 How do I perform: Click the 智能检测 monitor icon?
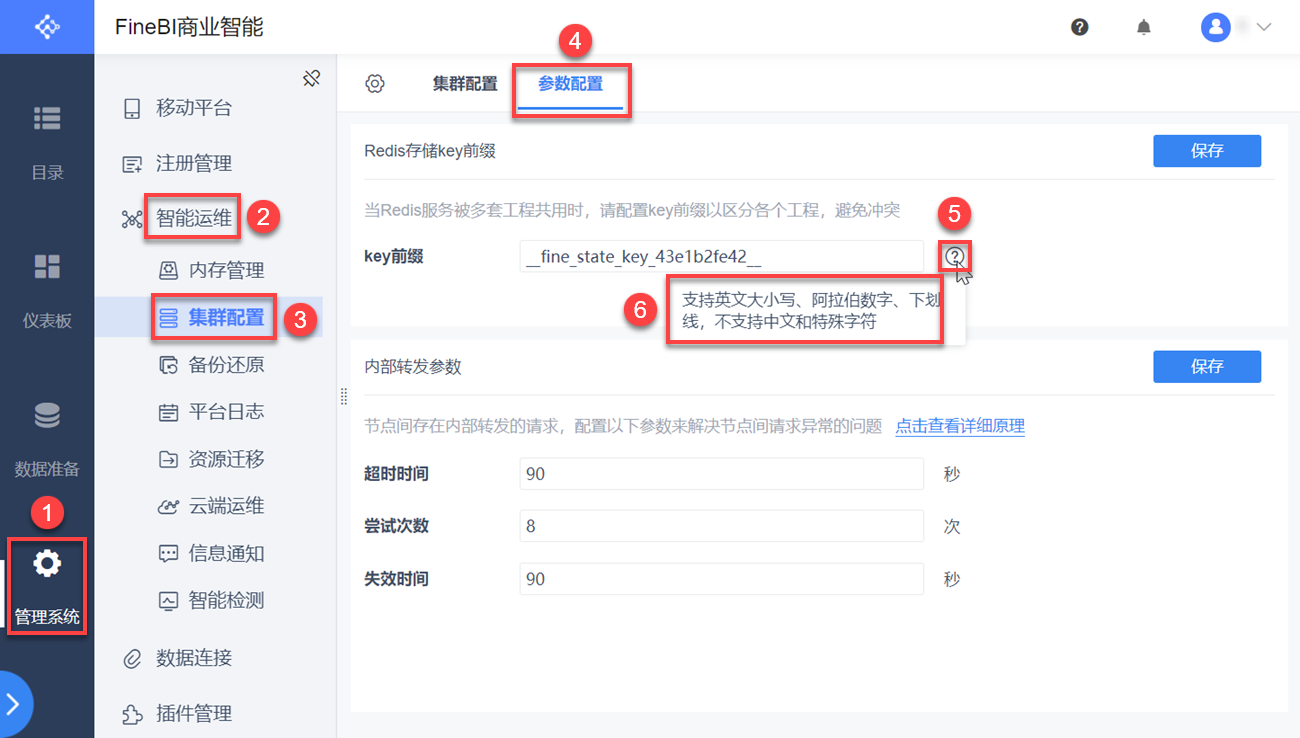pos(169,601)
